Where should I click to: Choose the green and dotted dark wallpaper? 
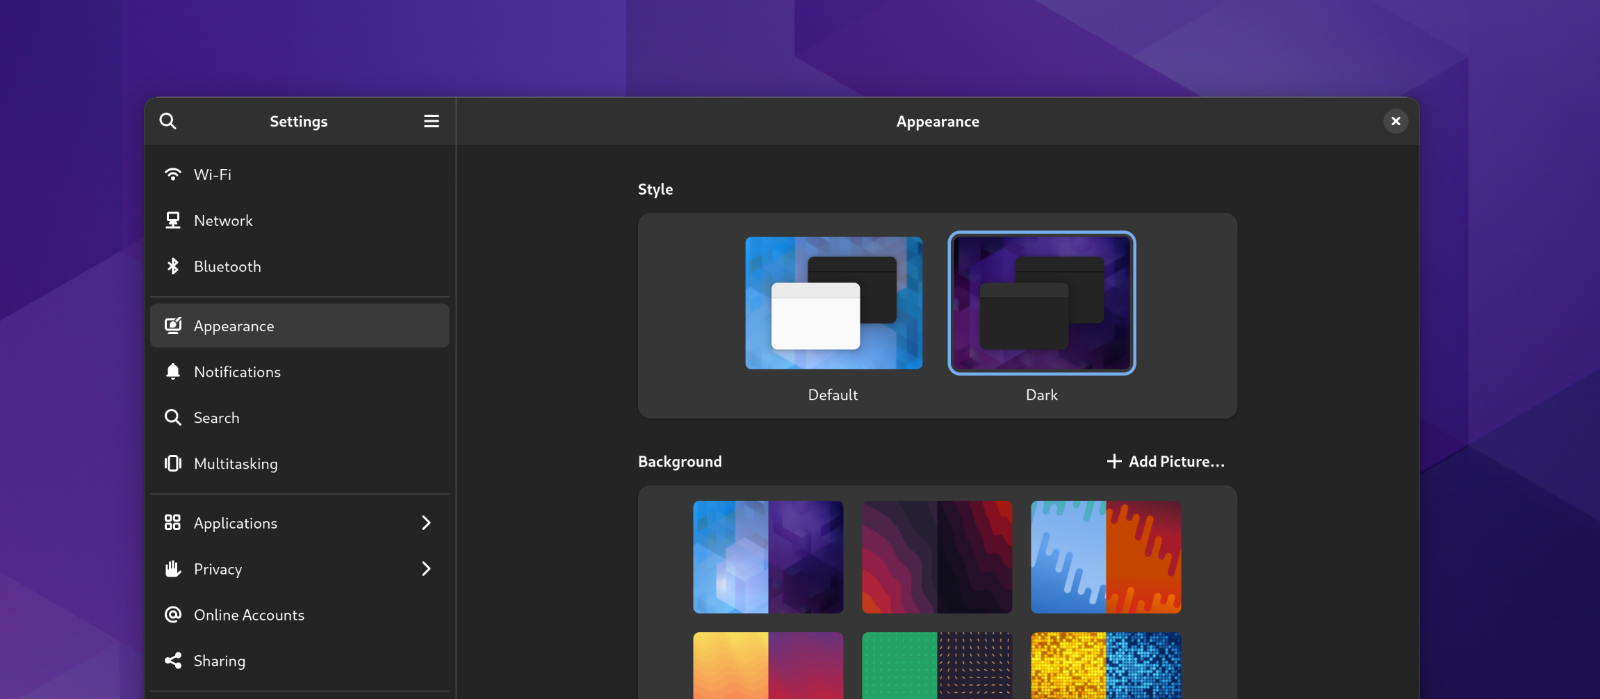pos(937,666)
